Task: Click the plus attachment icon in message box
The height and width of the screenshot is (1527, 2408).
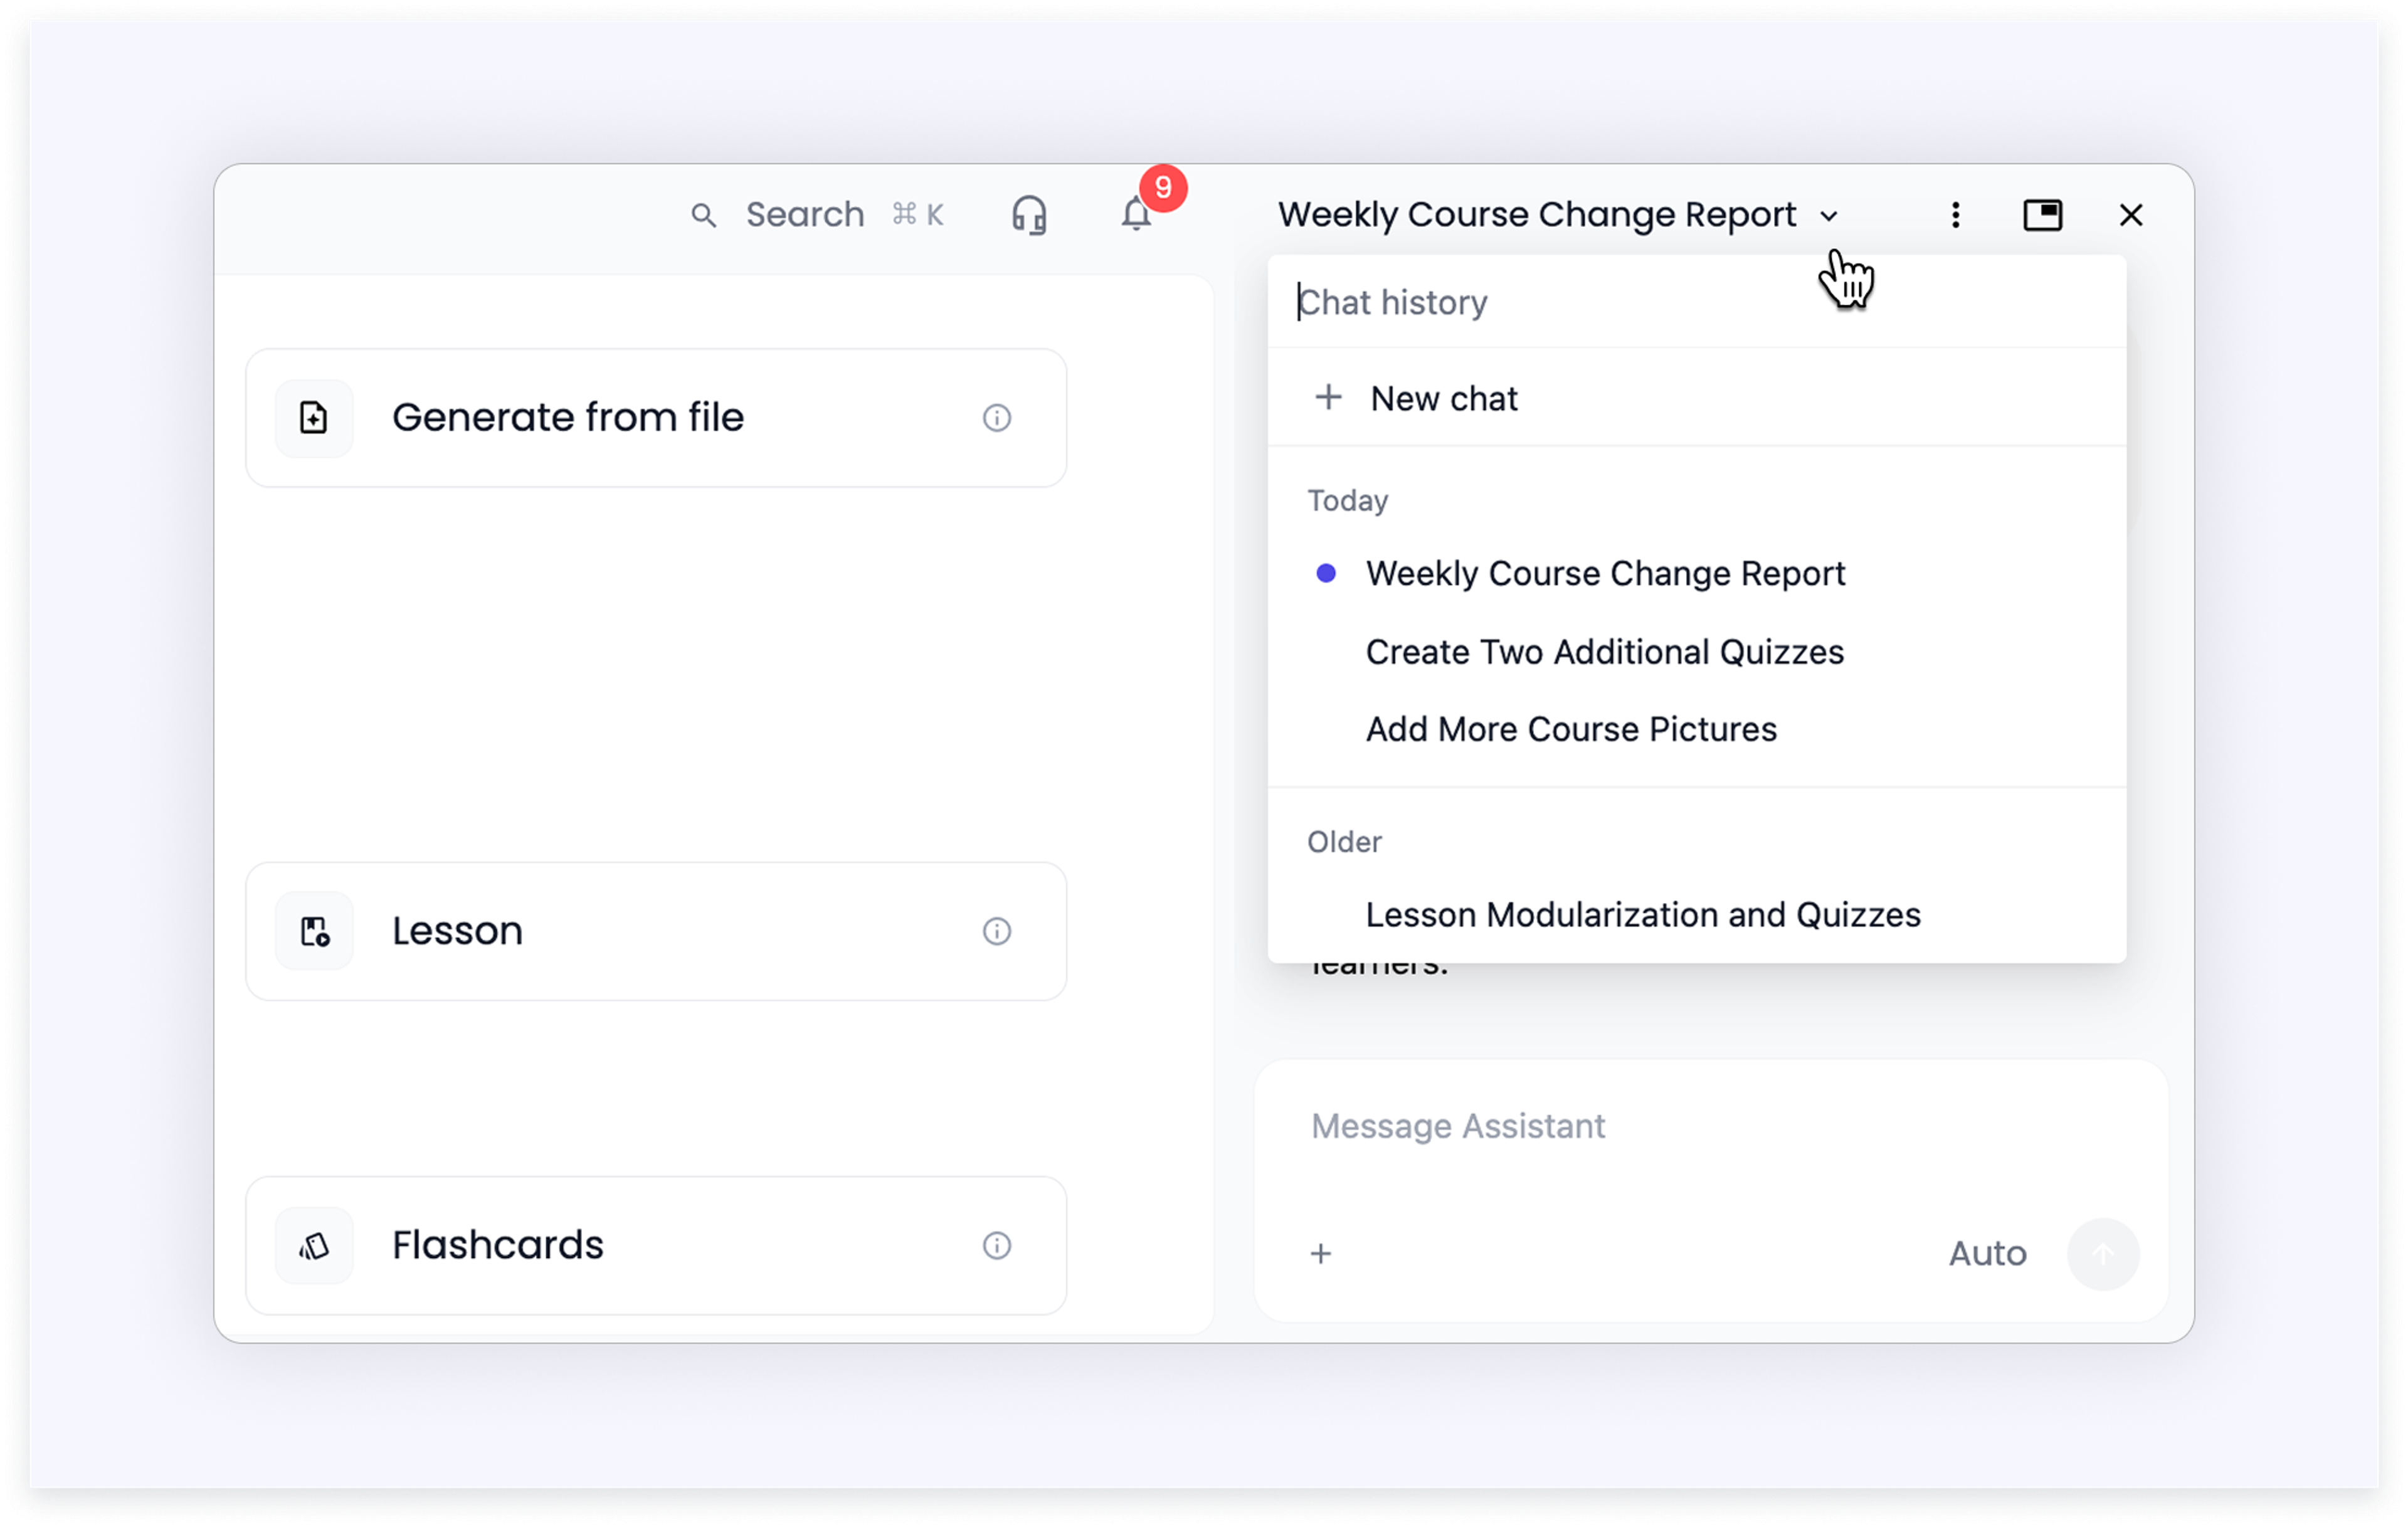Action: pyautogui.click(x=1320, y=1253)
